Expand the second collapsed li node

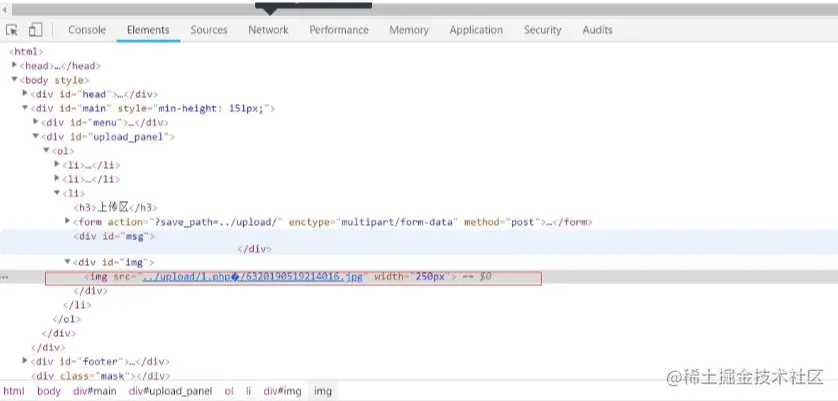point(57,179)
